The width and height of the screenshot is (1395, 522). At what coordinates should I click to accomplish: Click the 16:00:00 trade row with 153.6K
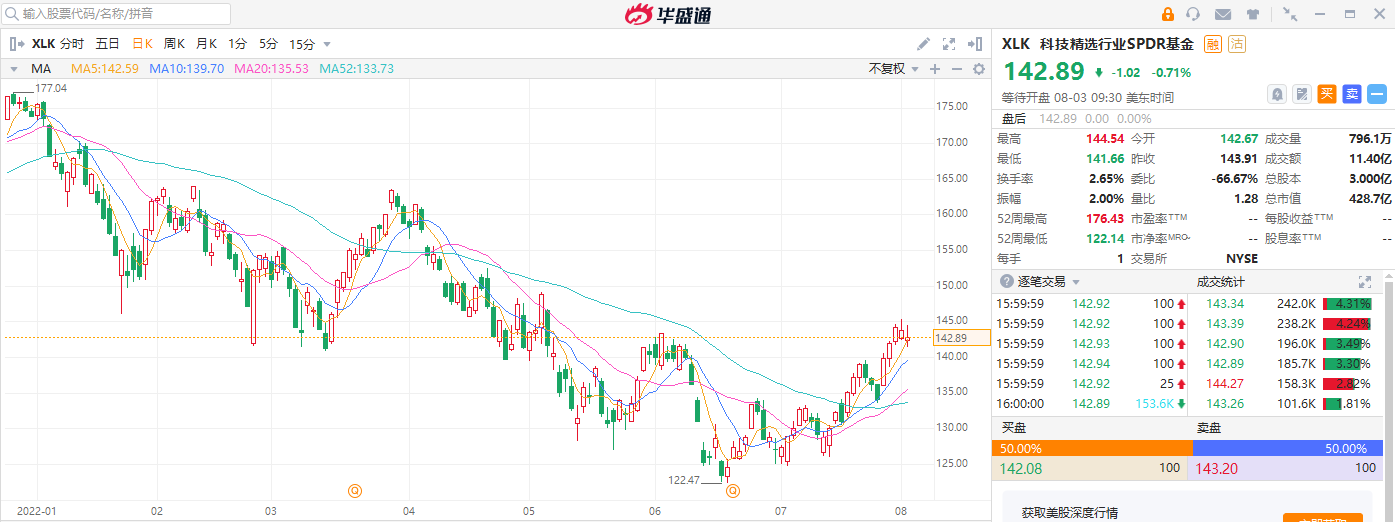pyautogui.click(x=1092, y=404)
